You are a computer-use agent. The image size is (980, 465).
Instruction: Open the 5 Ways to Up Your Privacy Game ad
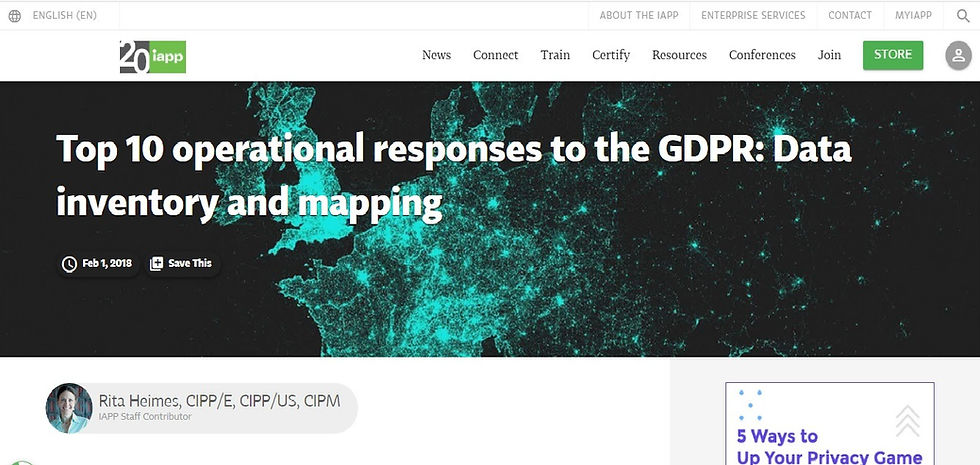829,424
